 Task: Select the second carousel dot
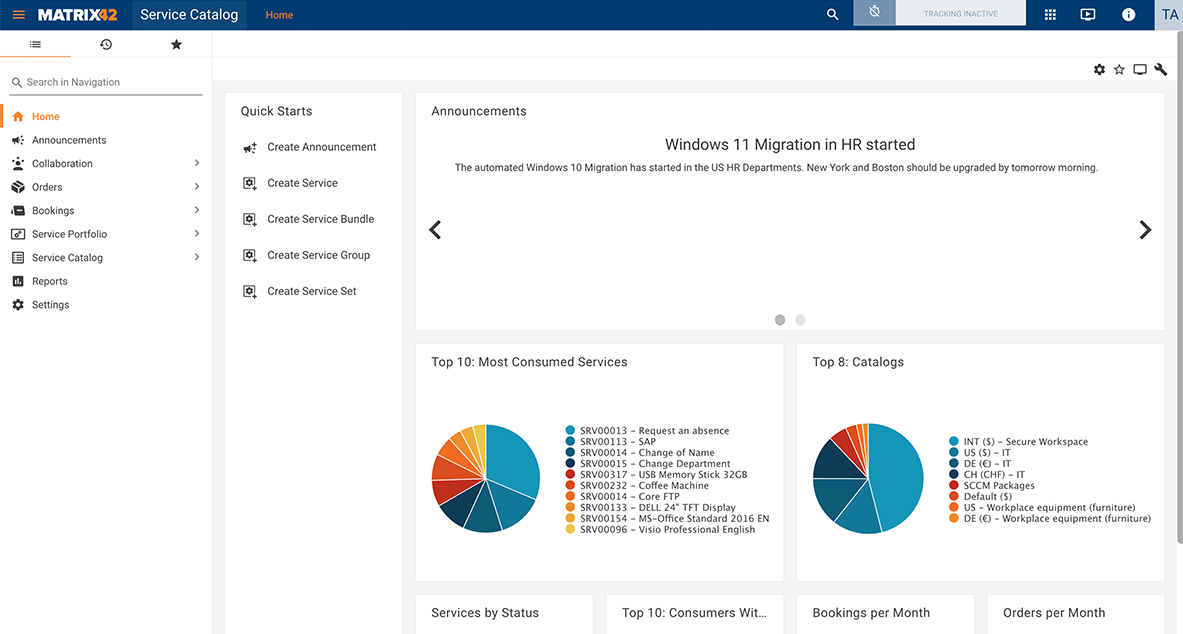800,320
